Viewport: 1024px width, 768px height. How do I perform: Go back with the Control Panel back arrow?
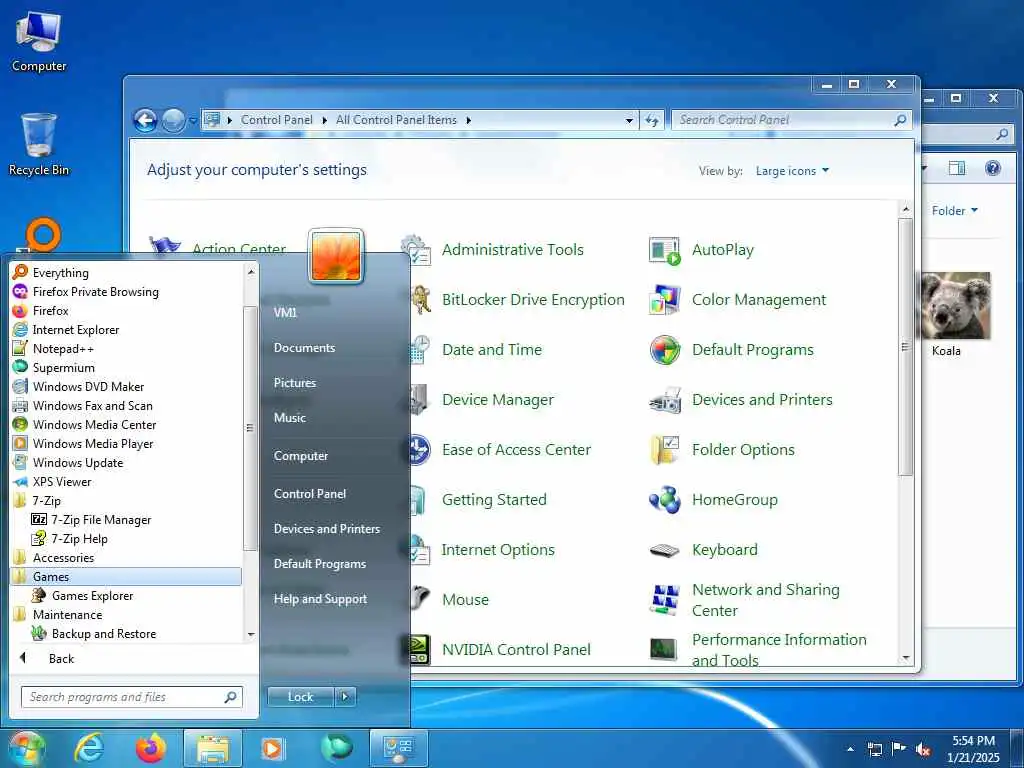pos(145,120)
